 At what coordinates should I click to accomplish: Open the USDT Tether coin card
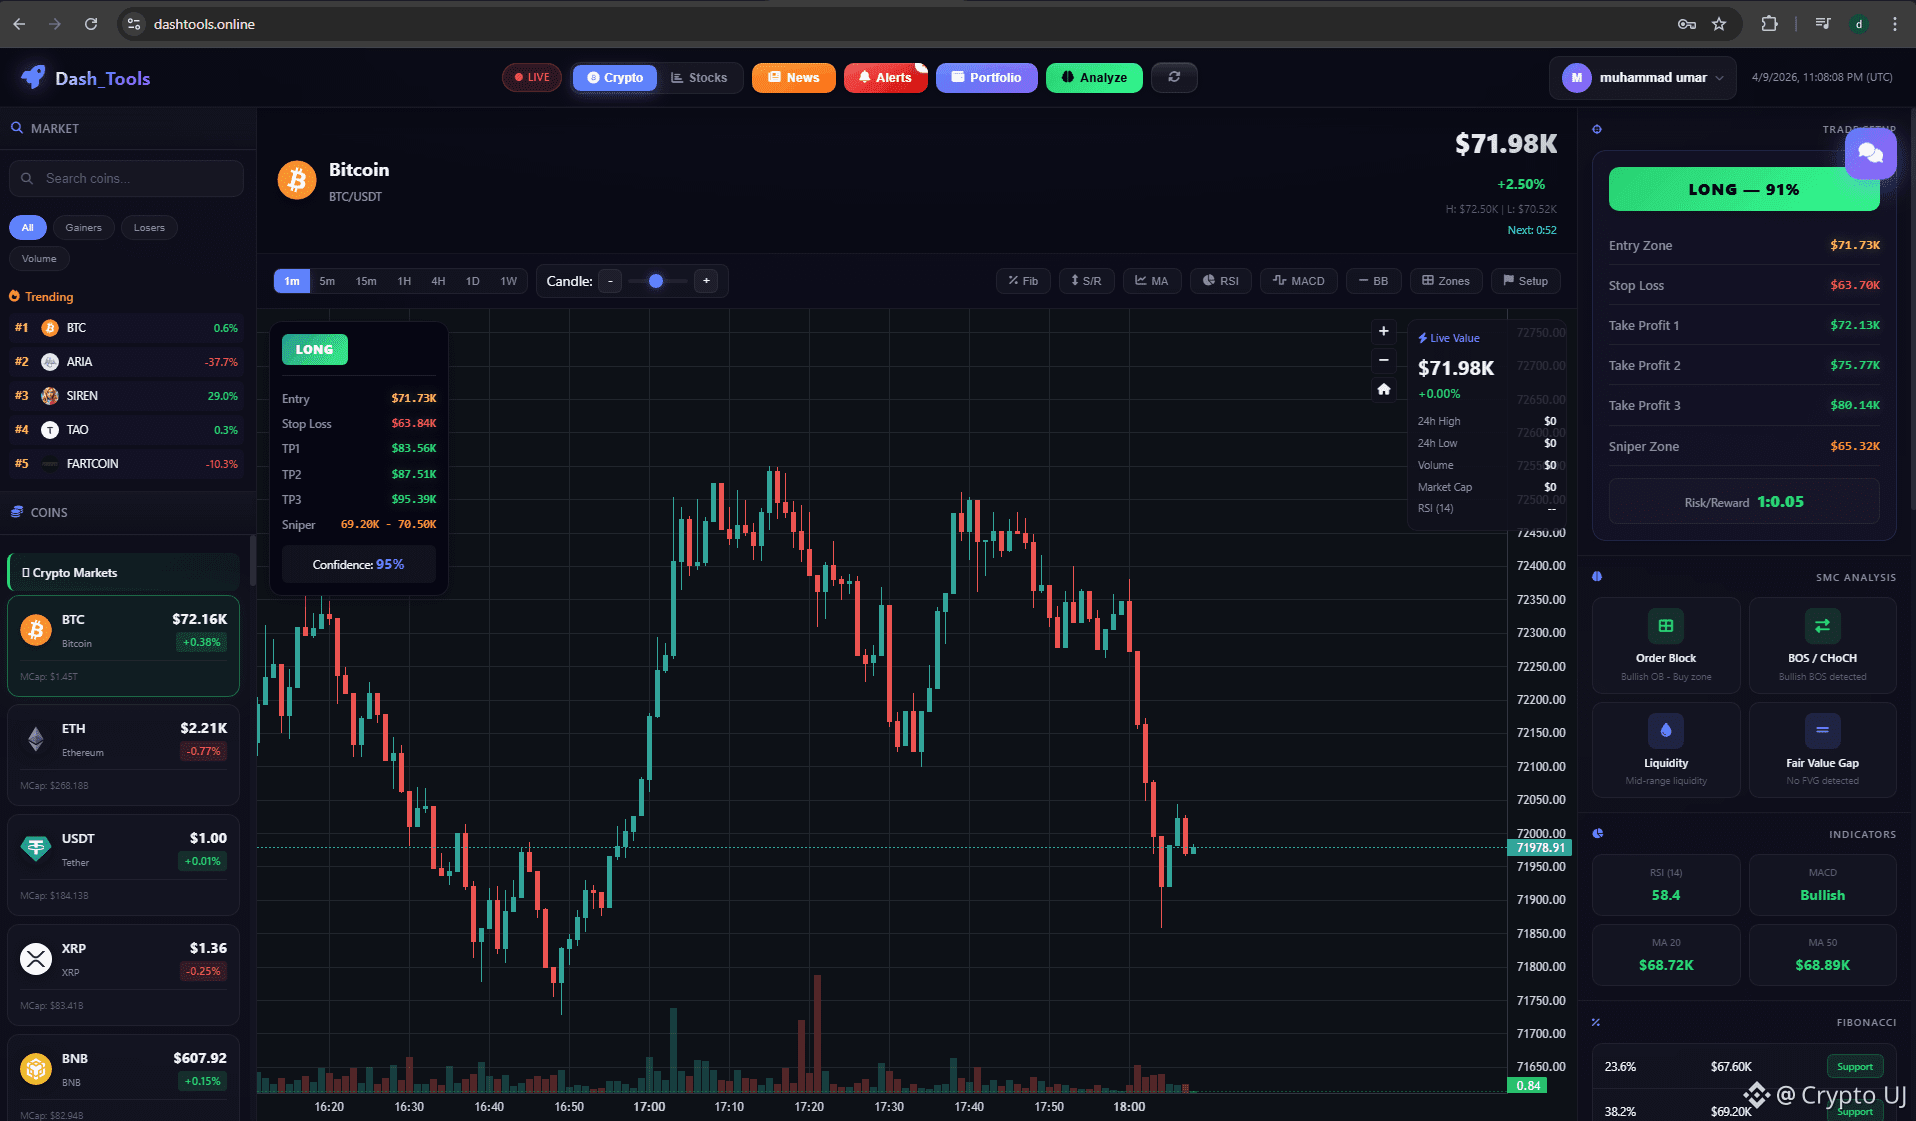(123, 865)
